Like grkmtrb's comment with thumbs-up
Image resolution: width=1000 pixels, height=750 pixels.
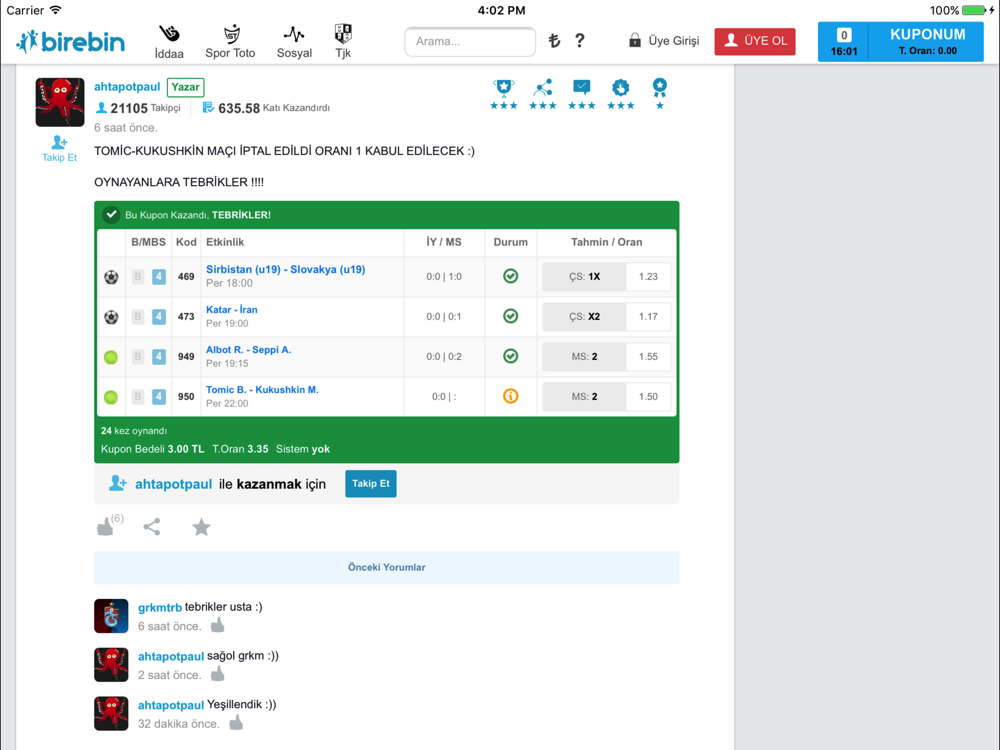[x=217, y=625]
